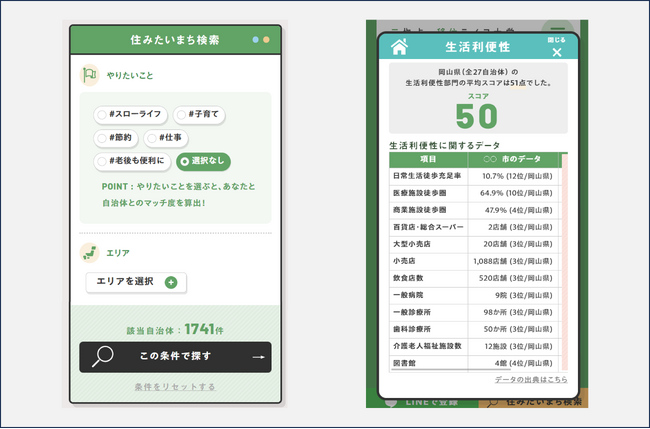The width and height of the screenshot is (650, 429).
Task: Click the 飲食店数 row label
Action: point(408,278)
